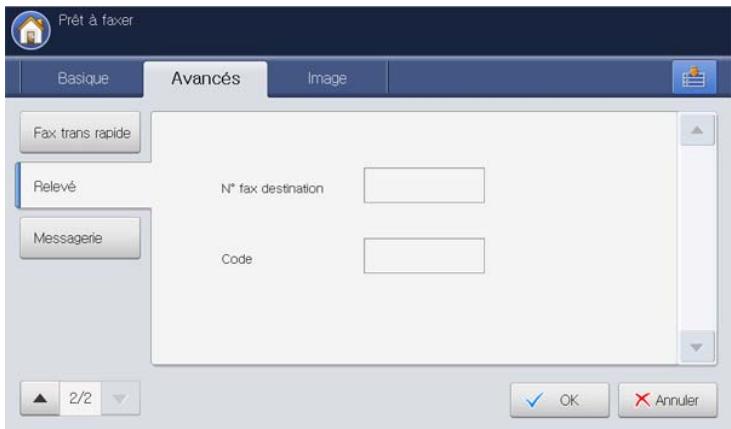Click the settings panel scrollbar track
Screen dimensions: 731x429
click(697, 238)
